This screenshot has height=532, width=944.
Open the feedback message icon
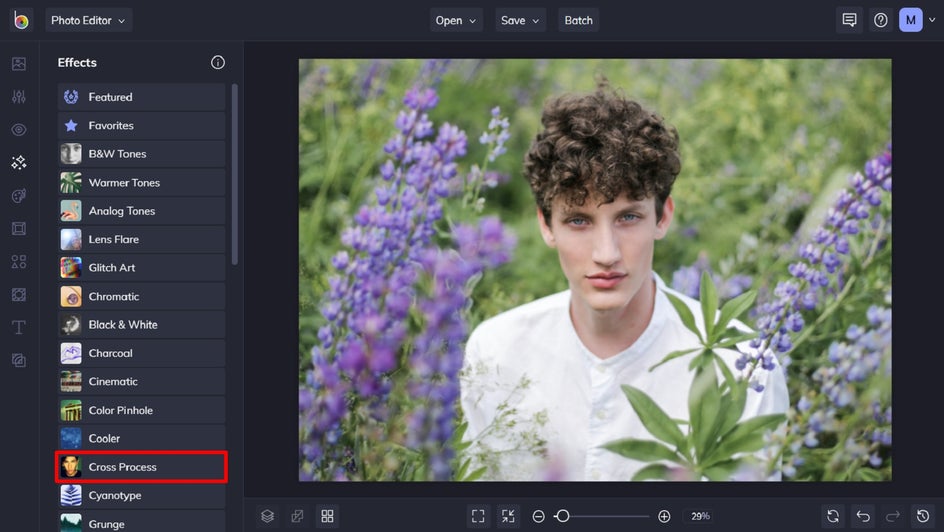tap(849, 20)
